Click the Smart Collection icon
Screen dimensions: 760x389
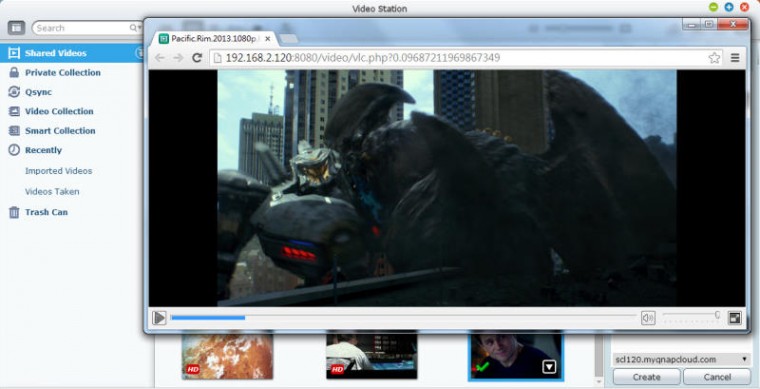(x=14, y=131)
